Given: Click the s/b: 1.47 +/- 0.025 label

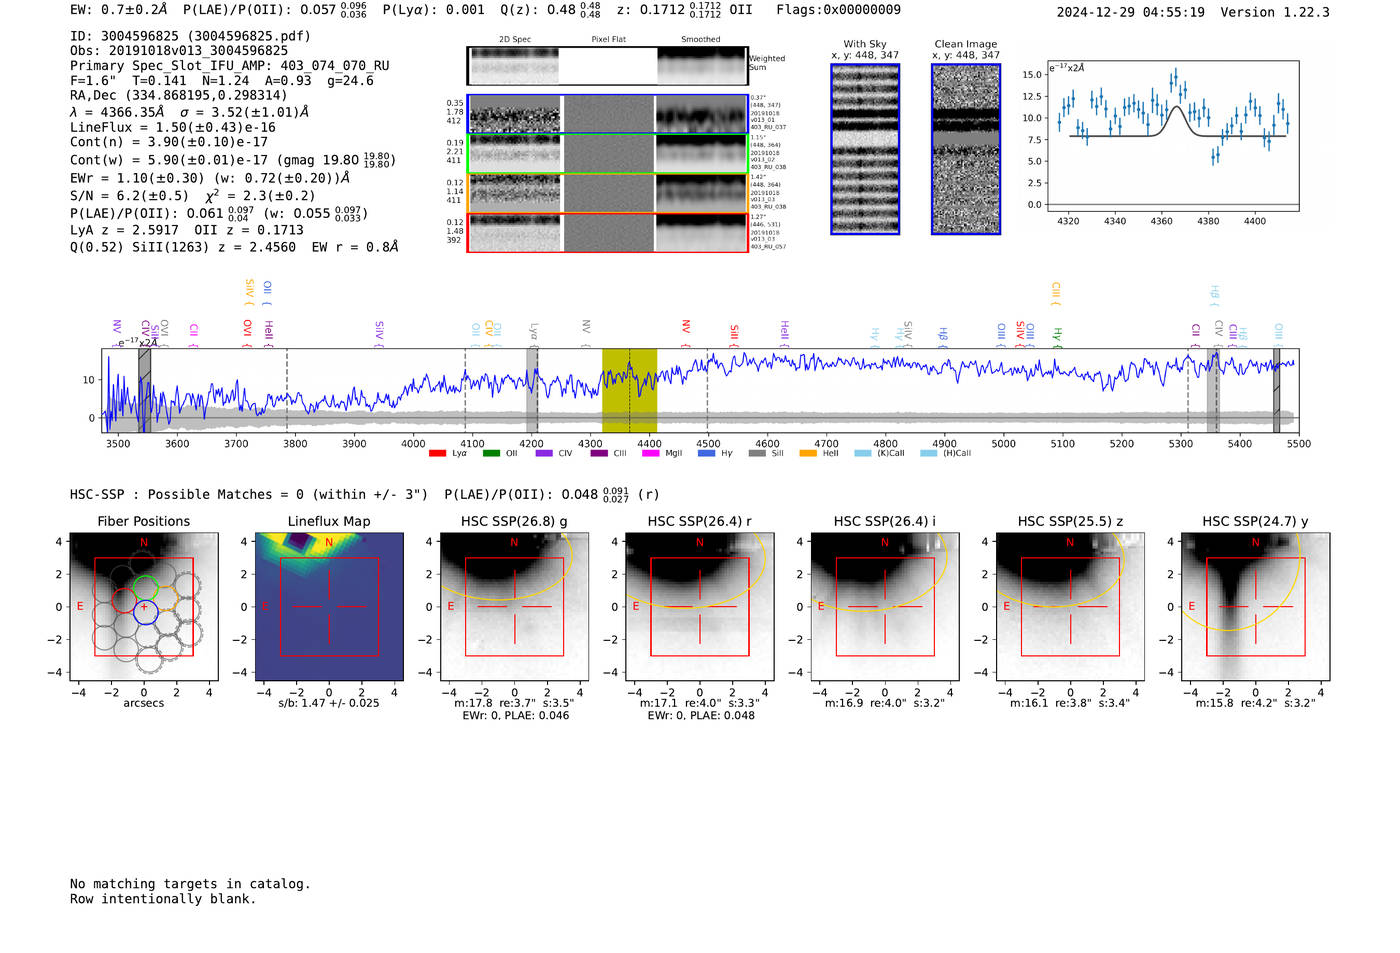Looking at the screenshot, I should coord(329,703).
